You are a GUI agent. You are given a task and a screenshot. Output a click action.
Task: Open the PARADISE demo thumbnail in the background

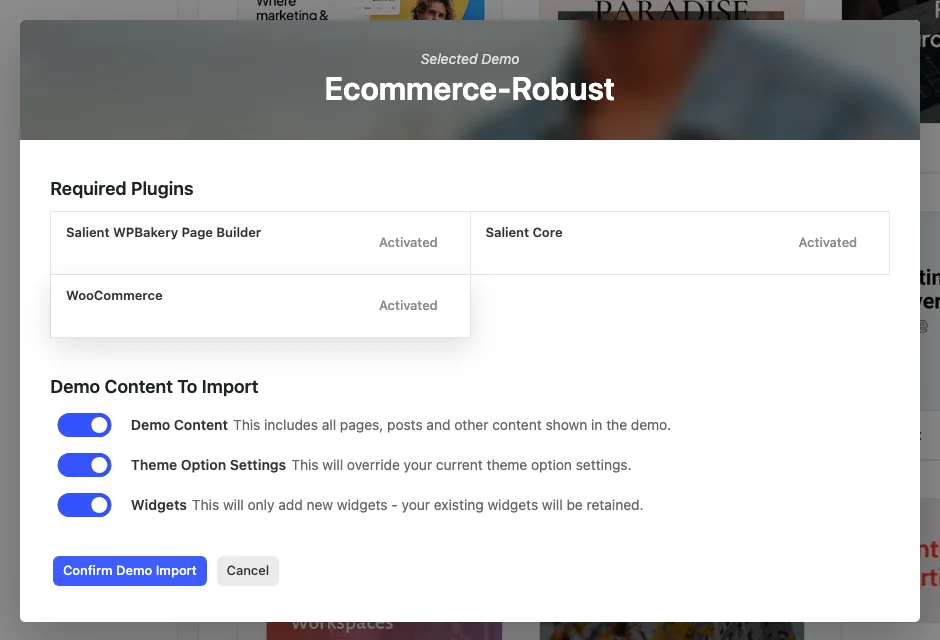tap(671, 10)
